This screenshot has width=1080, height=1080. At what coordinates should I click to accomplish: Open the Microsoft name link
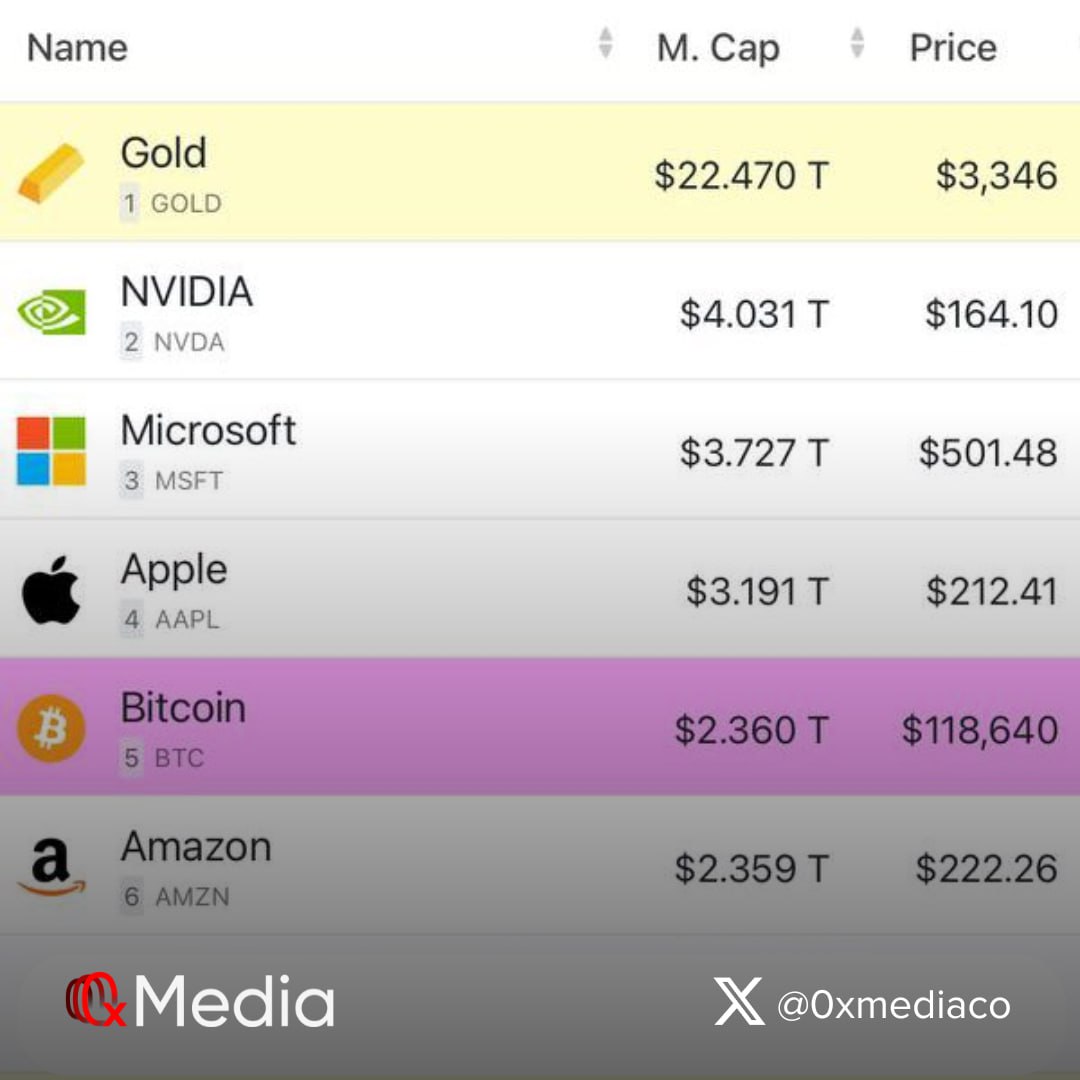208,430
